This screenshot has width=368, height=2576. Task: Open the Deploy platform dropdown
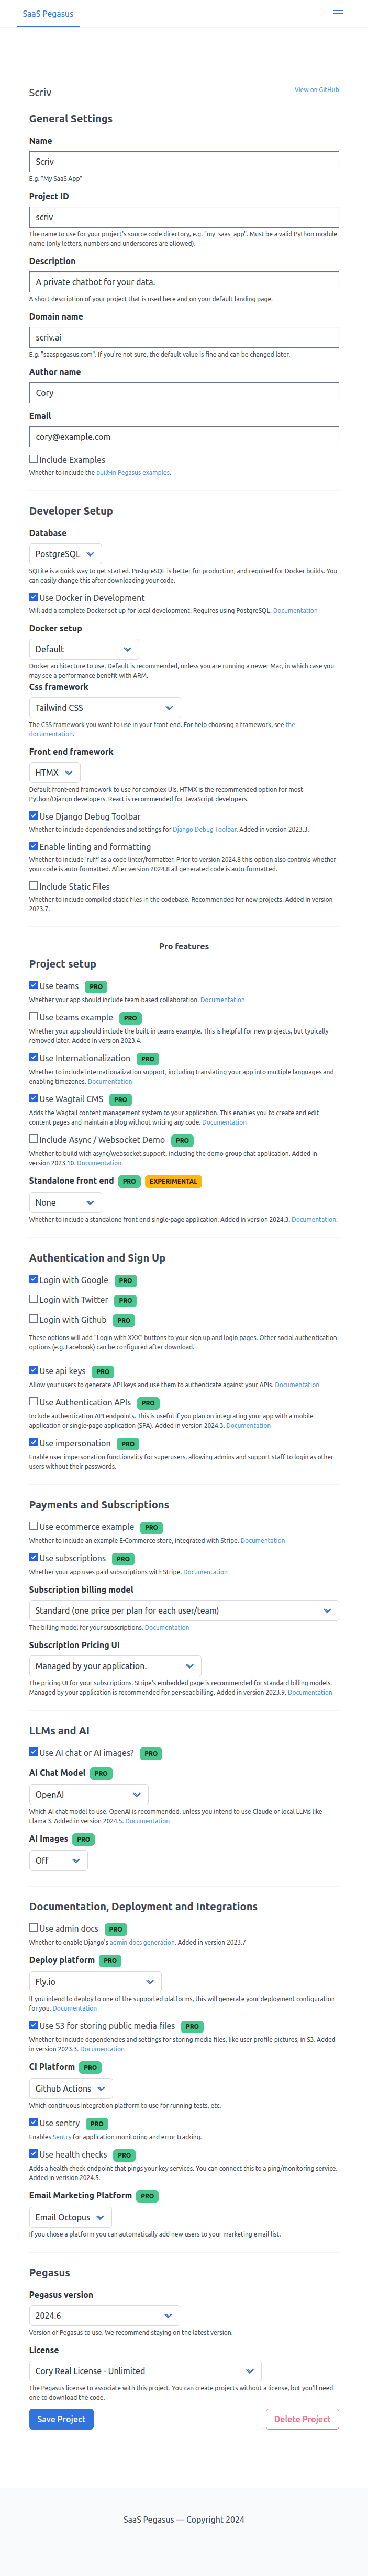(x=95, y=1981)
